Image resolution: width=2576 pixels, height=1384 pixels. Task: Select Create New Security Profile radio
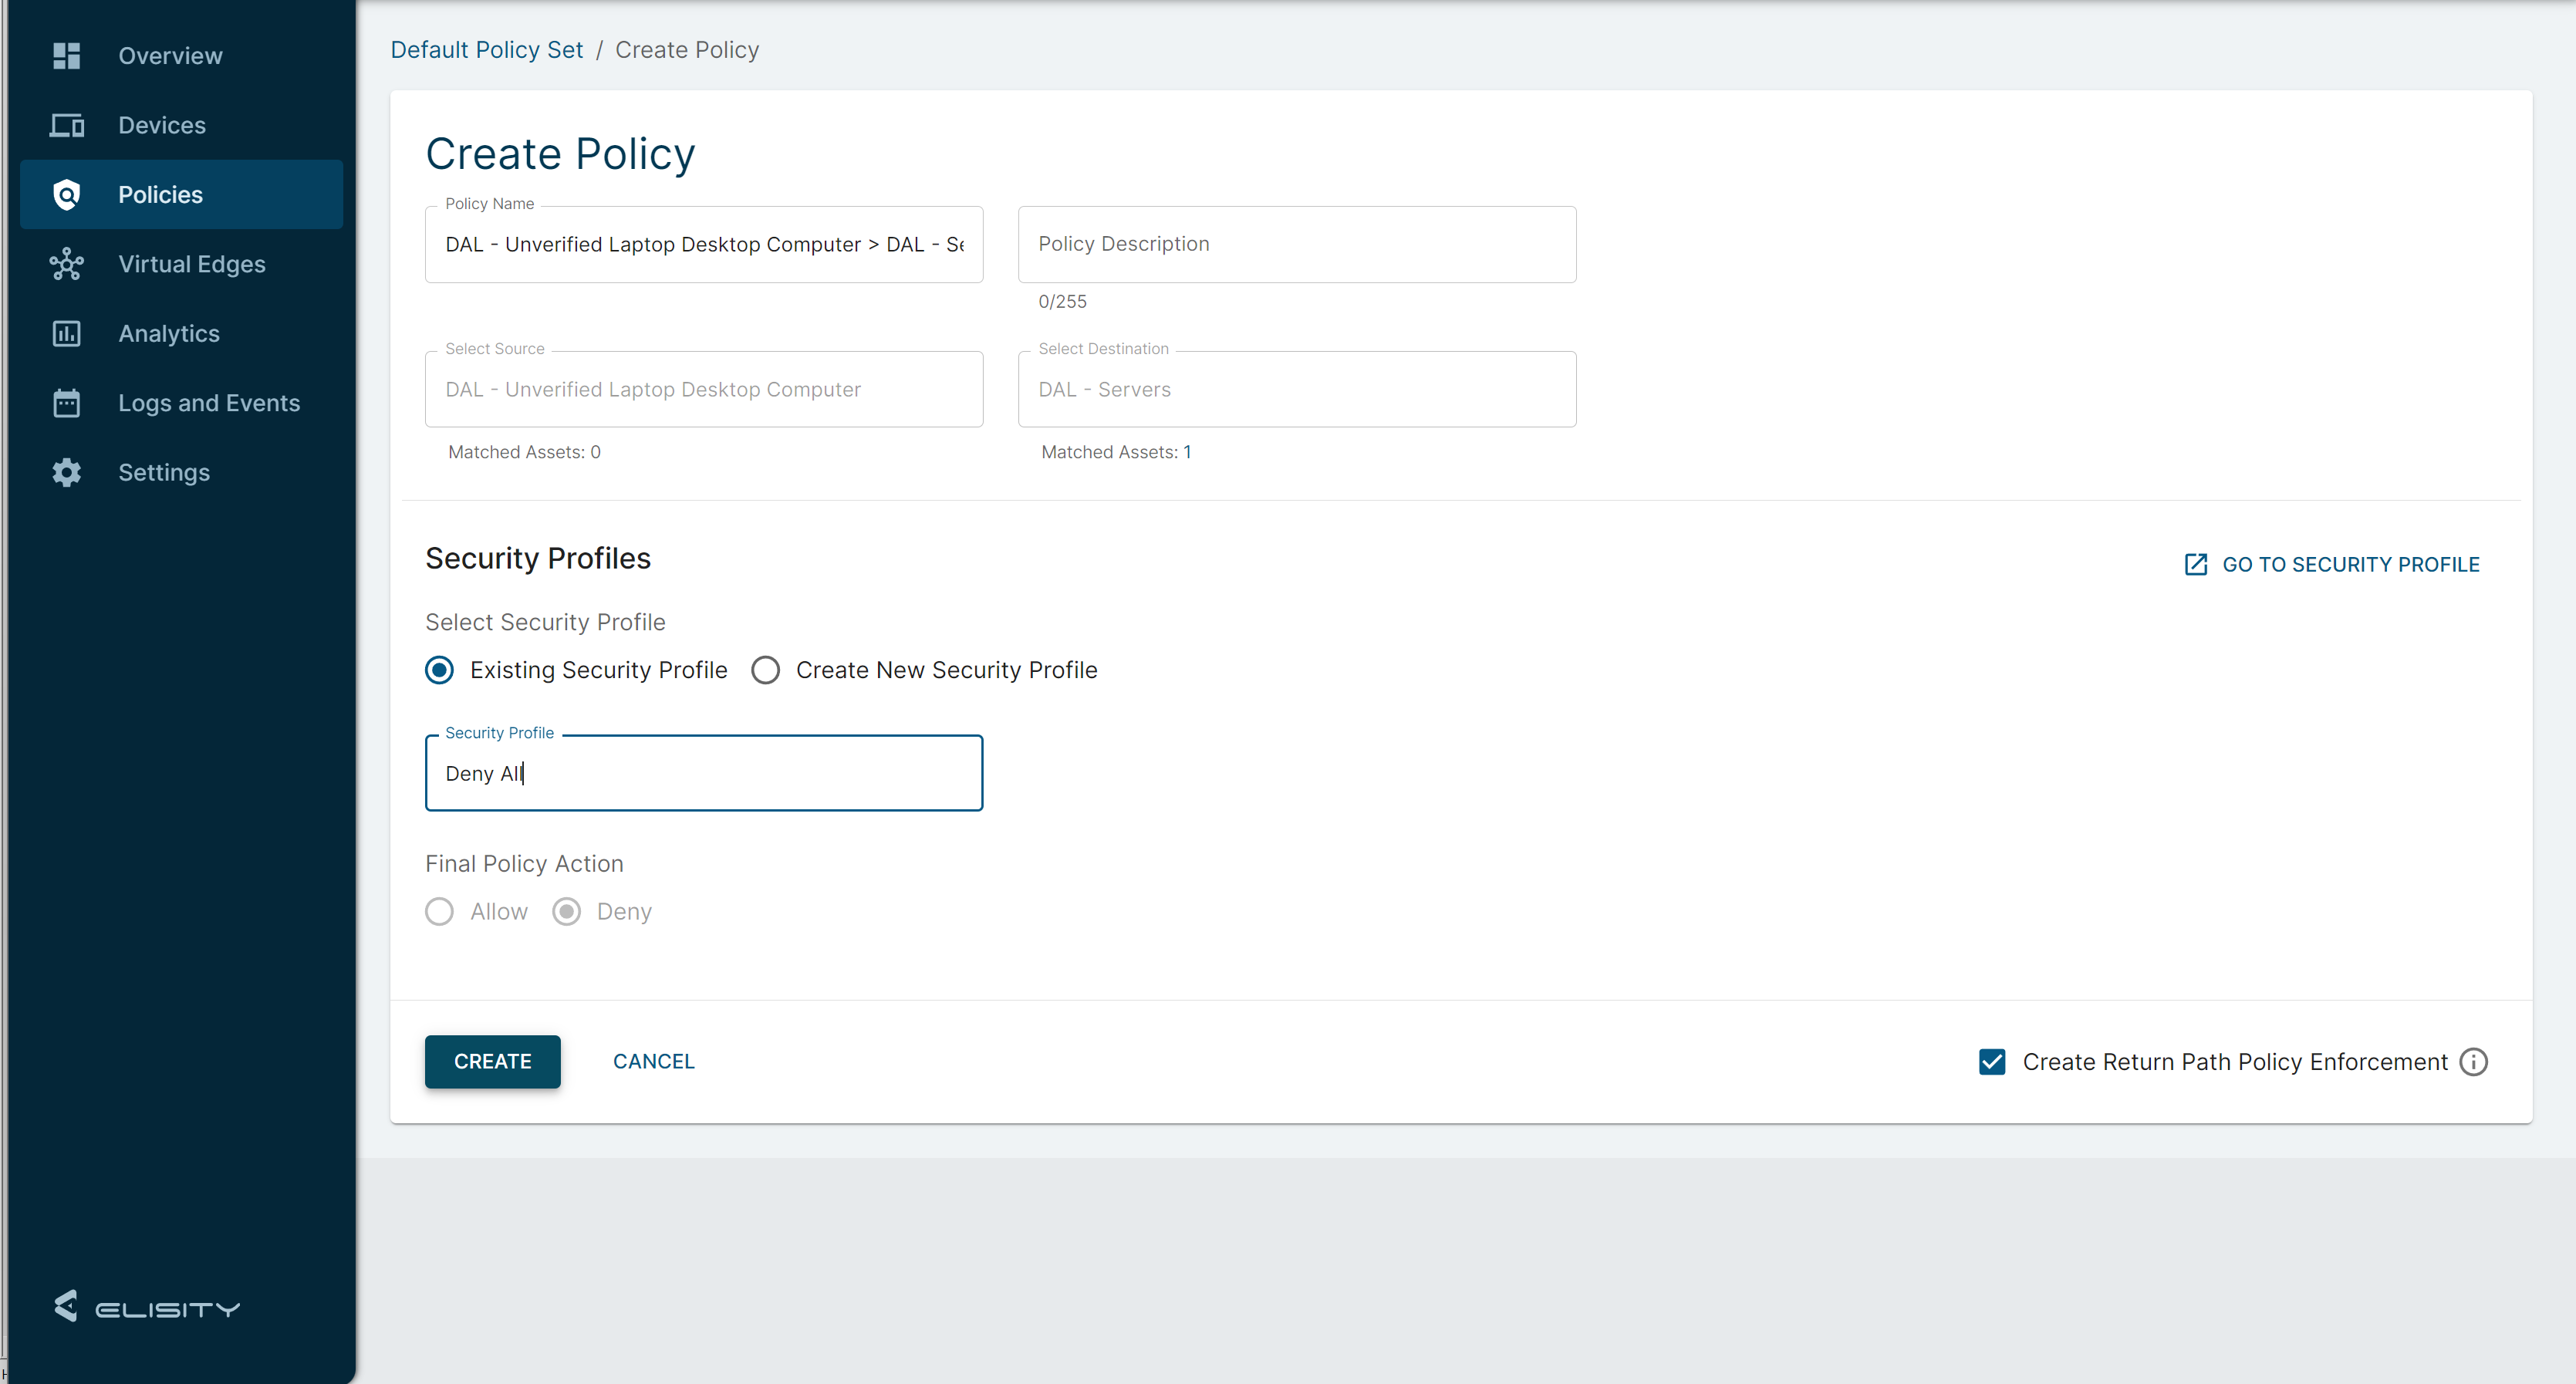(x=765, y=670)
